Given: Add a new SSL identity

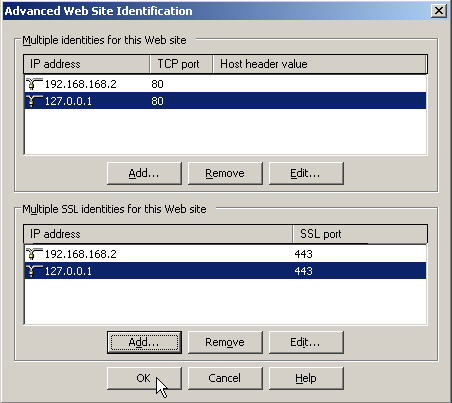Looking at the screenshot, I should coord(144,342).
